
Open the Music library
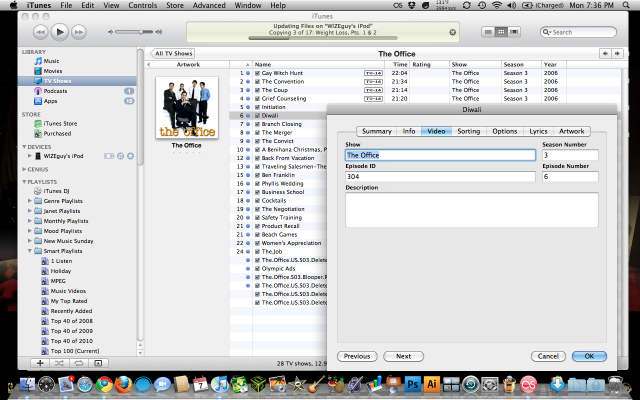pos(51,61)
